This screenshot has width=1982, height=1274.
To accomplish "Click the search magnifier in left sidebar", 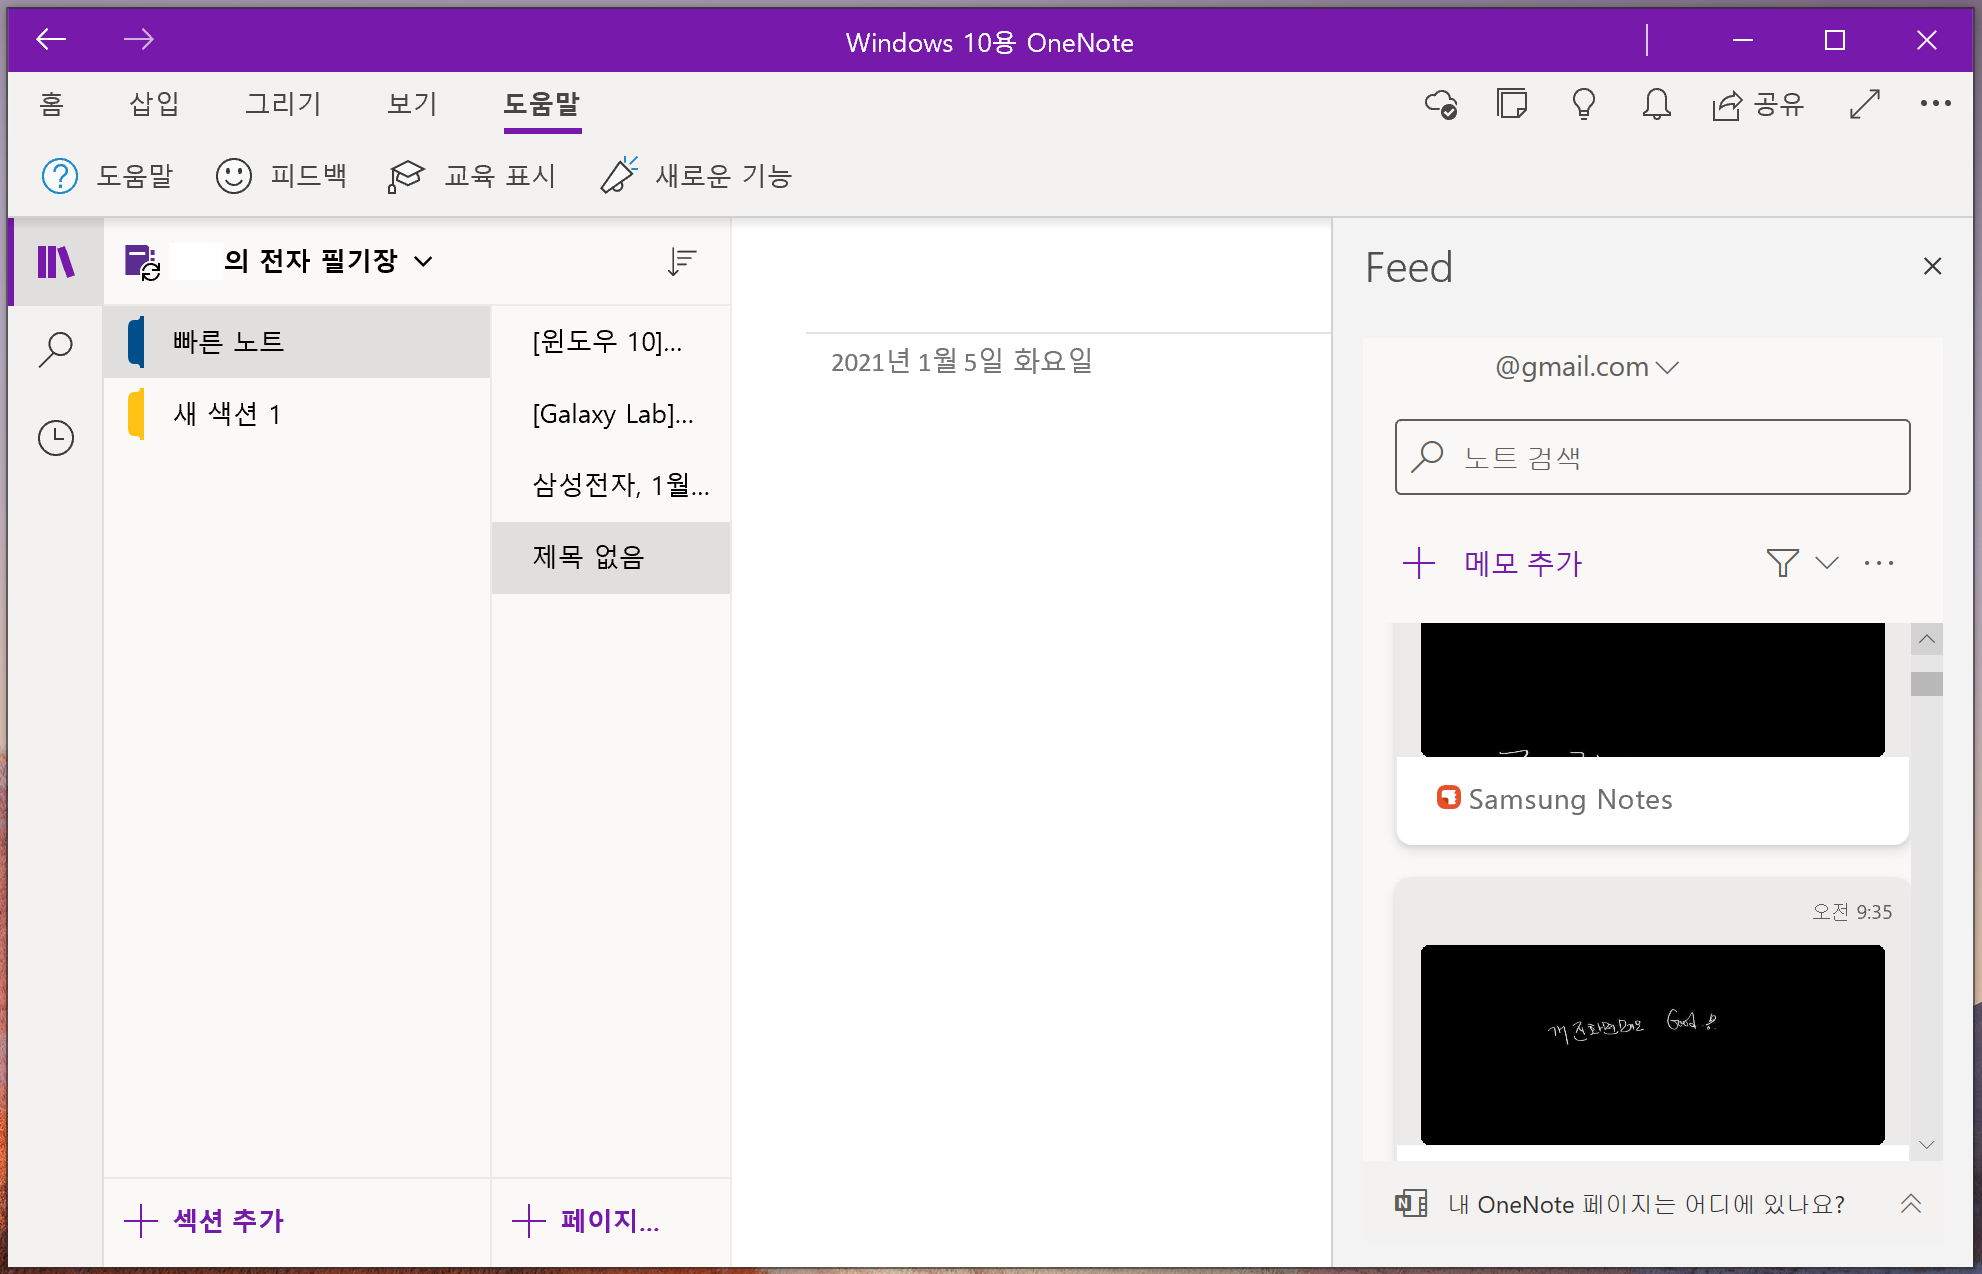I will [55, 349].
